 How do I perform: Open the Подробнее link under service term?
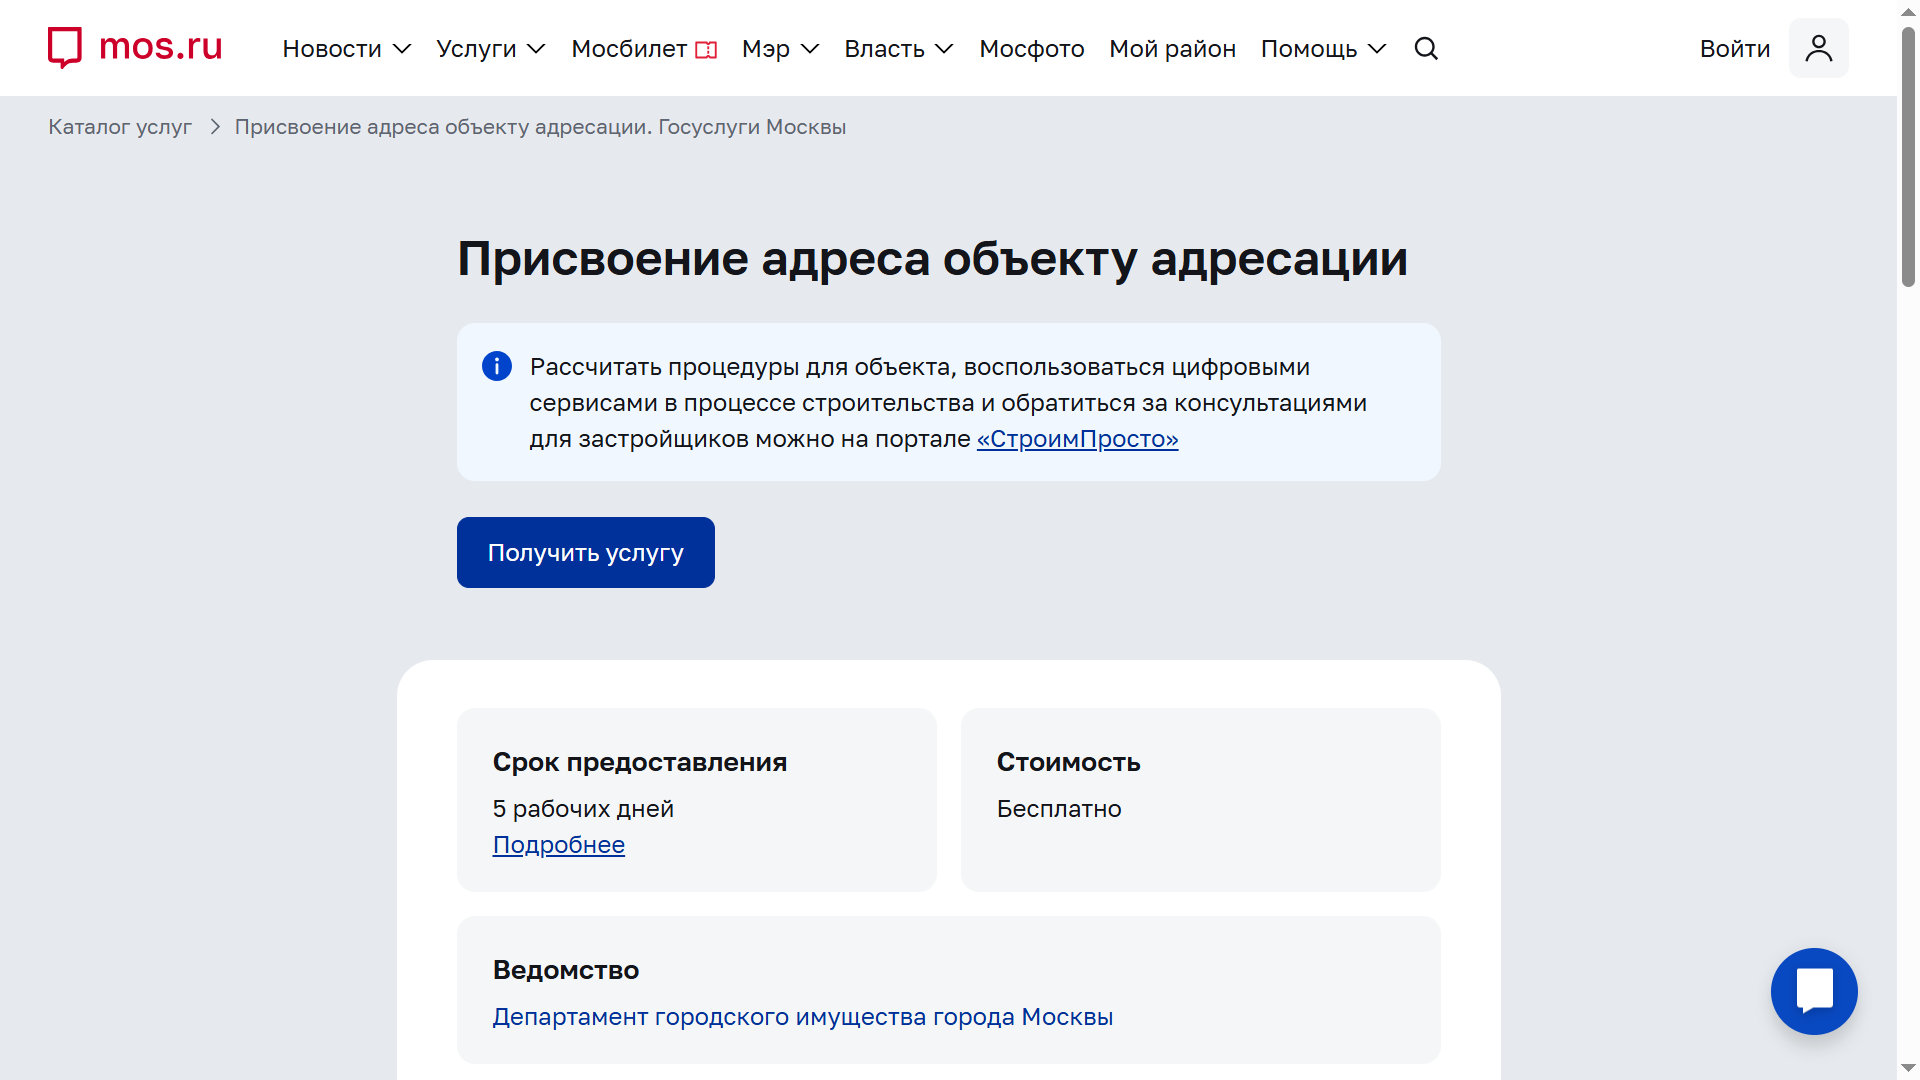(x=558, y=845)
